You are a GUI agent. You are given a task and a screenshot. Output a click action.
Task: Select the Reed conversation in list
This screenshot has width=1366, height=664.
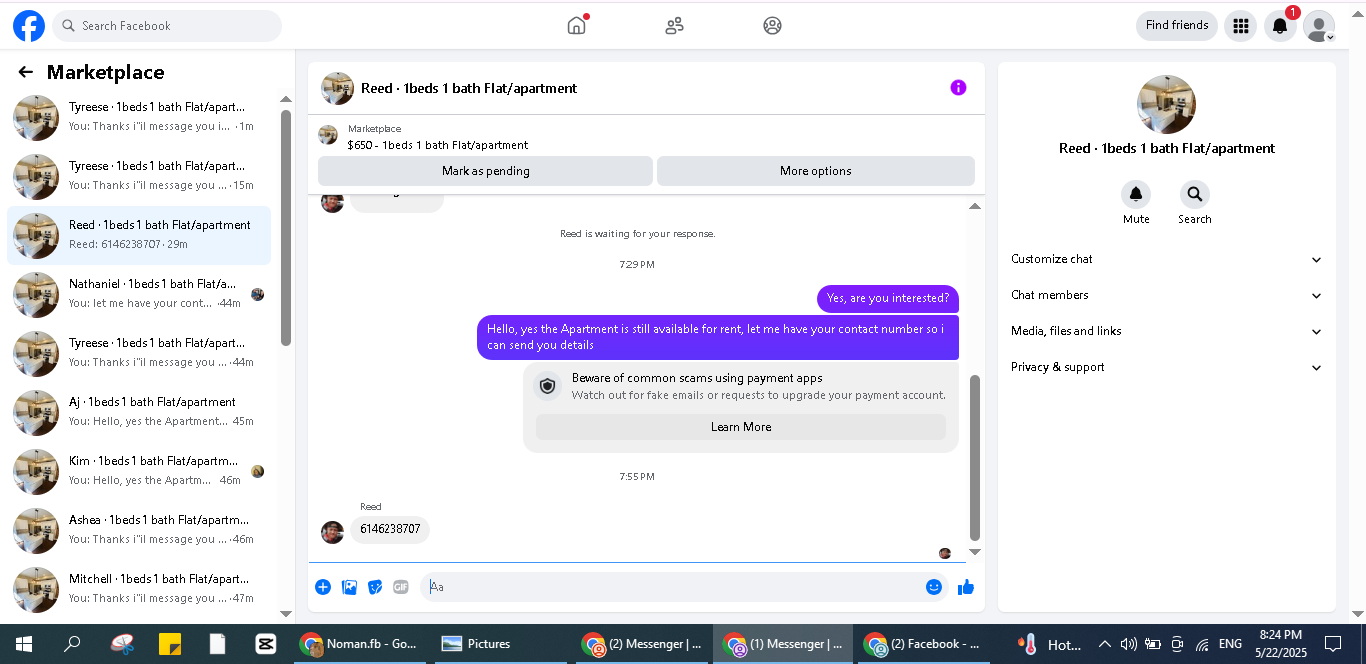(x=139, y=236)
